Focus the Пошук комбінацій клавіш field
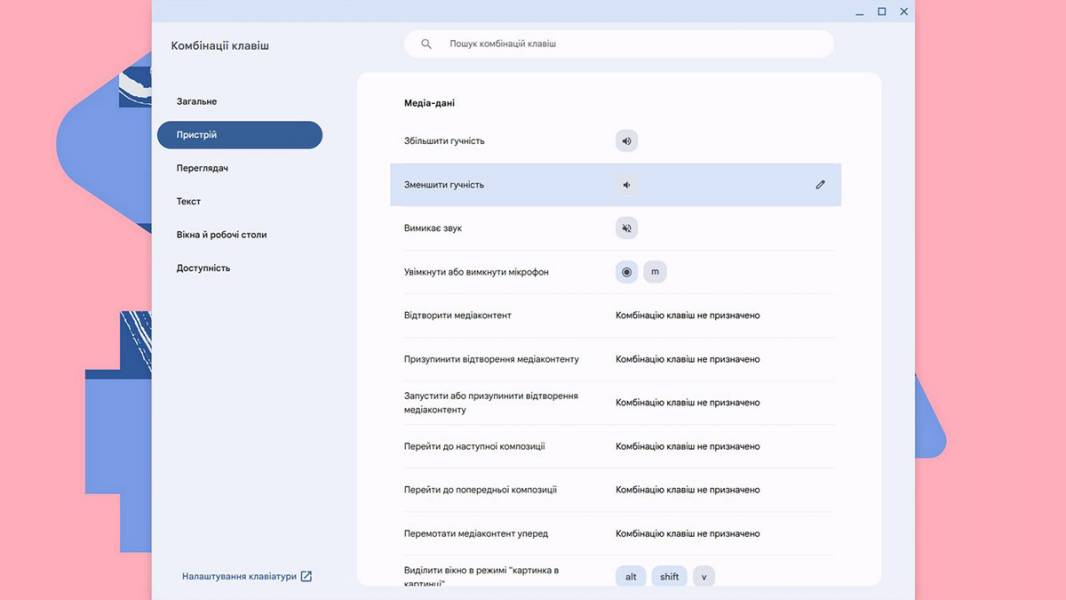Image resolution: width=1066 pixels, height=600 pixels. pyautogui.click(x=619, y=43)
